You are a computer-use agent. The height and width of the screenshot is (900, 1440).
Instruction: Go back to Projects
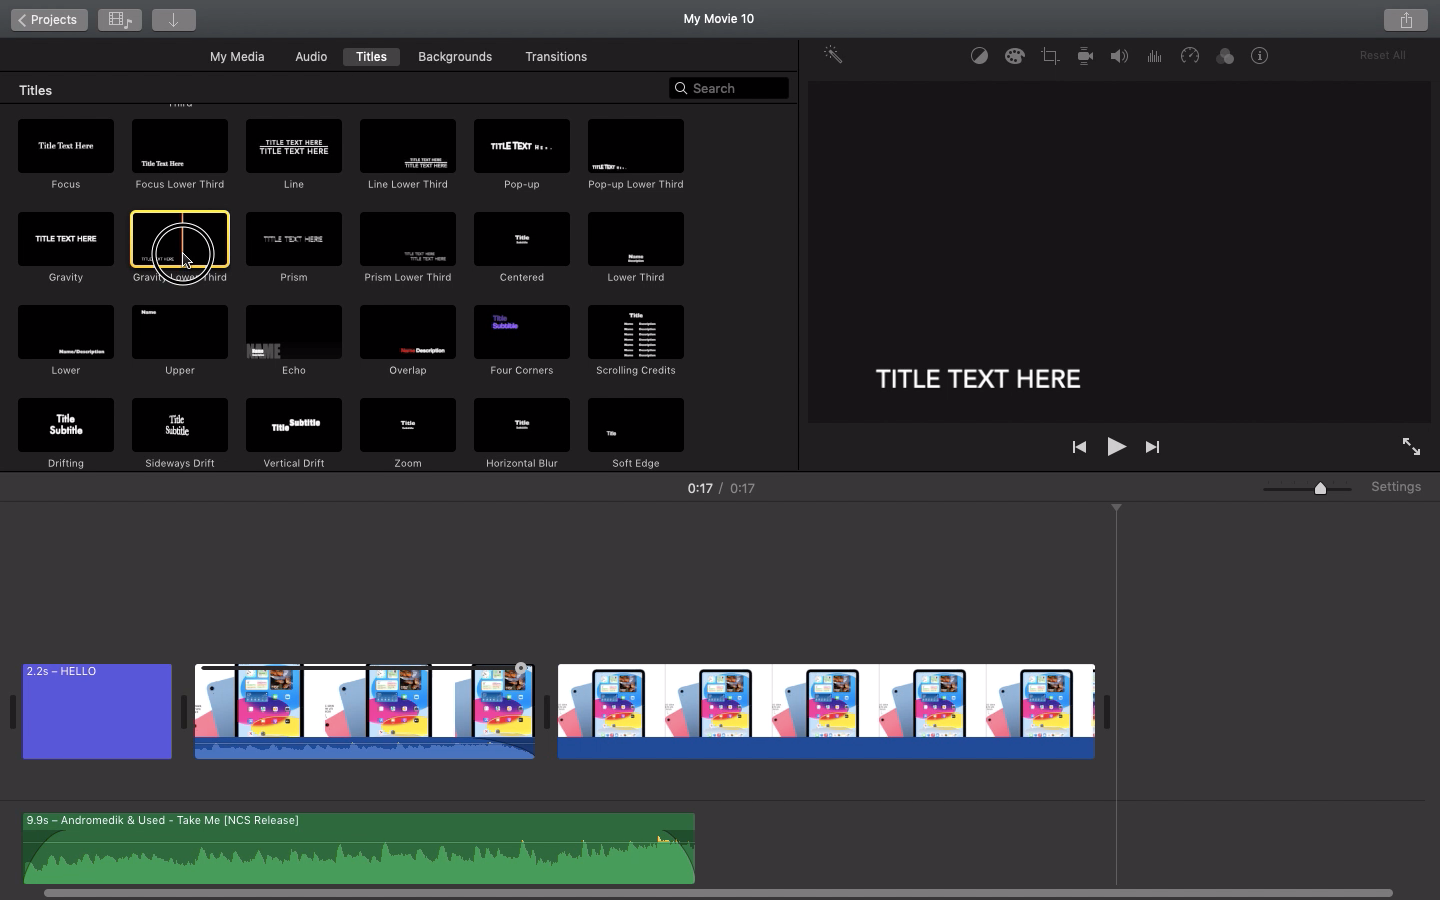49,20
